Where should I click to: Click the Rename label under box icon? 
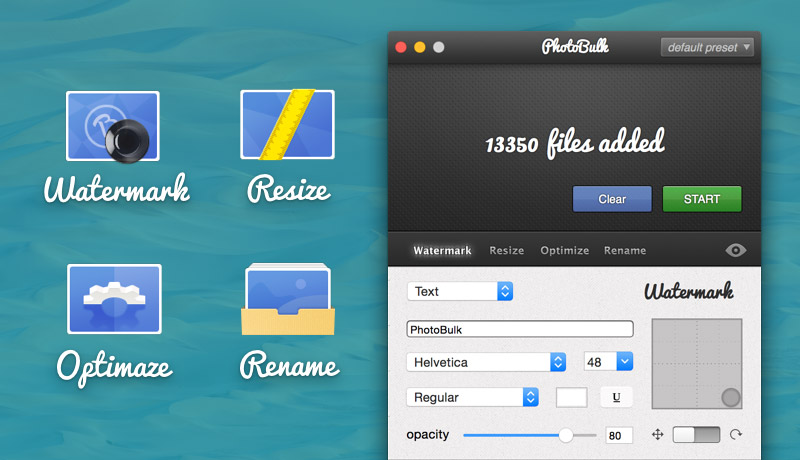click(x=289, y=365)
